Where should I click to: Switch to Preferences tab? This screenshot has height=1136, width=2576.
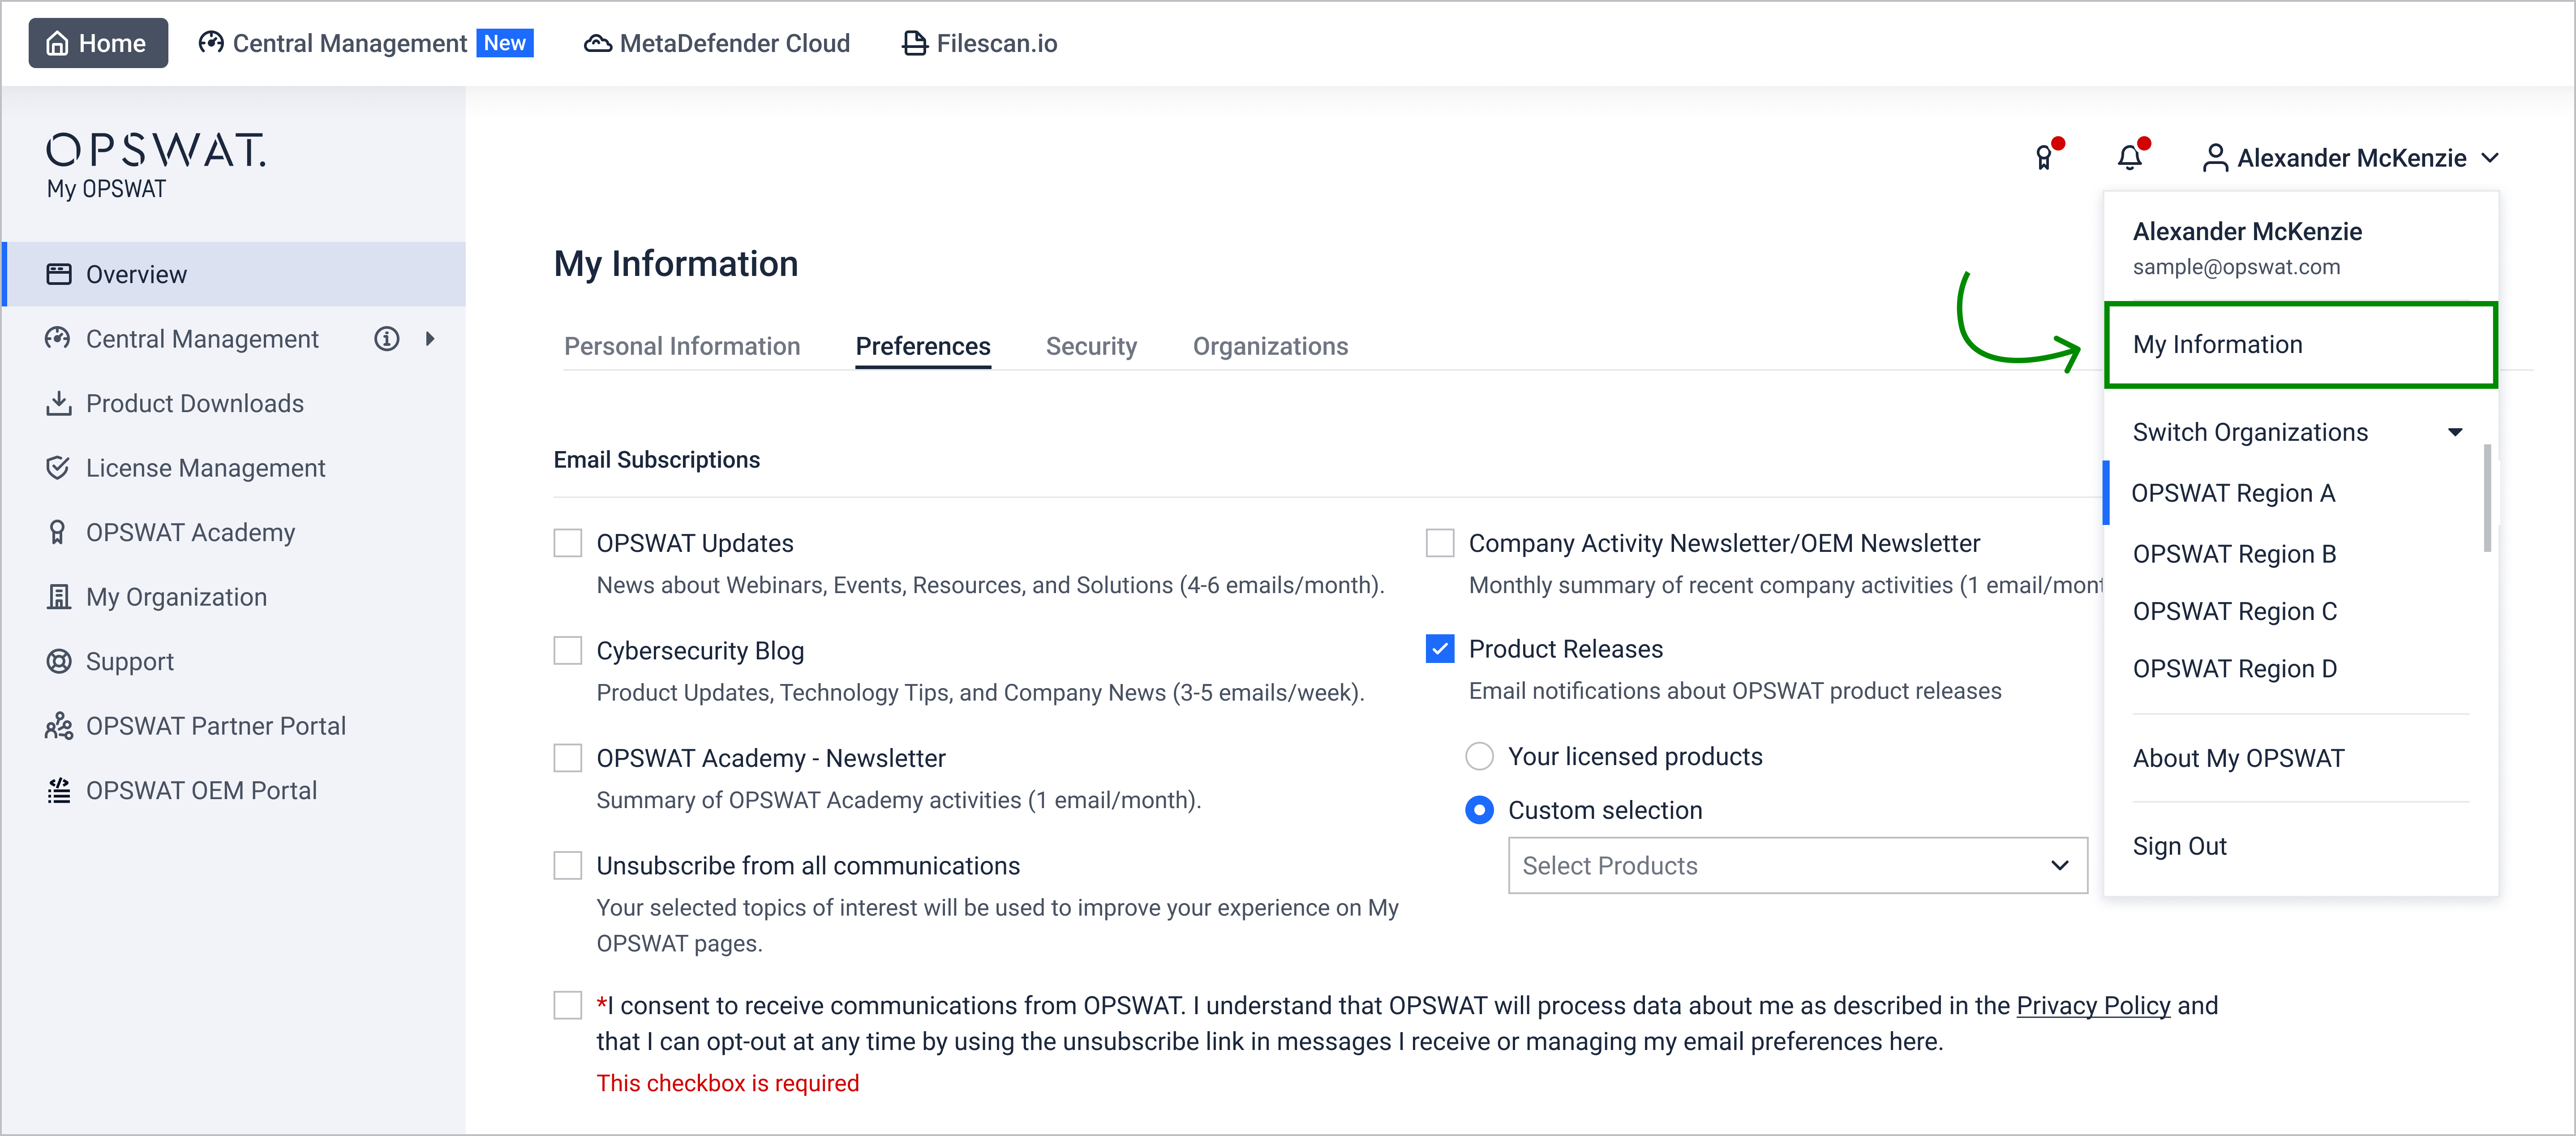pos(923,346)
